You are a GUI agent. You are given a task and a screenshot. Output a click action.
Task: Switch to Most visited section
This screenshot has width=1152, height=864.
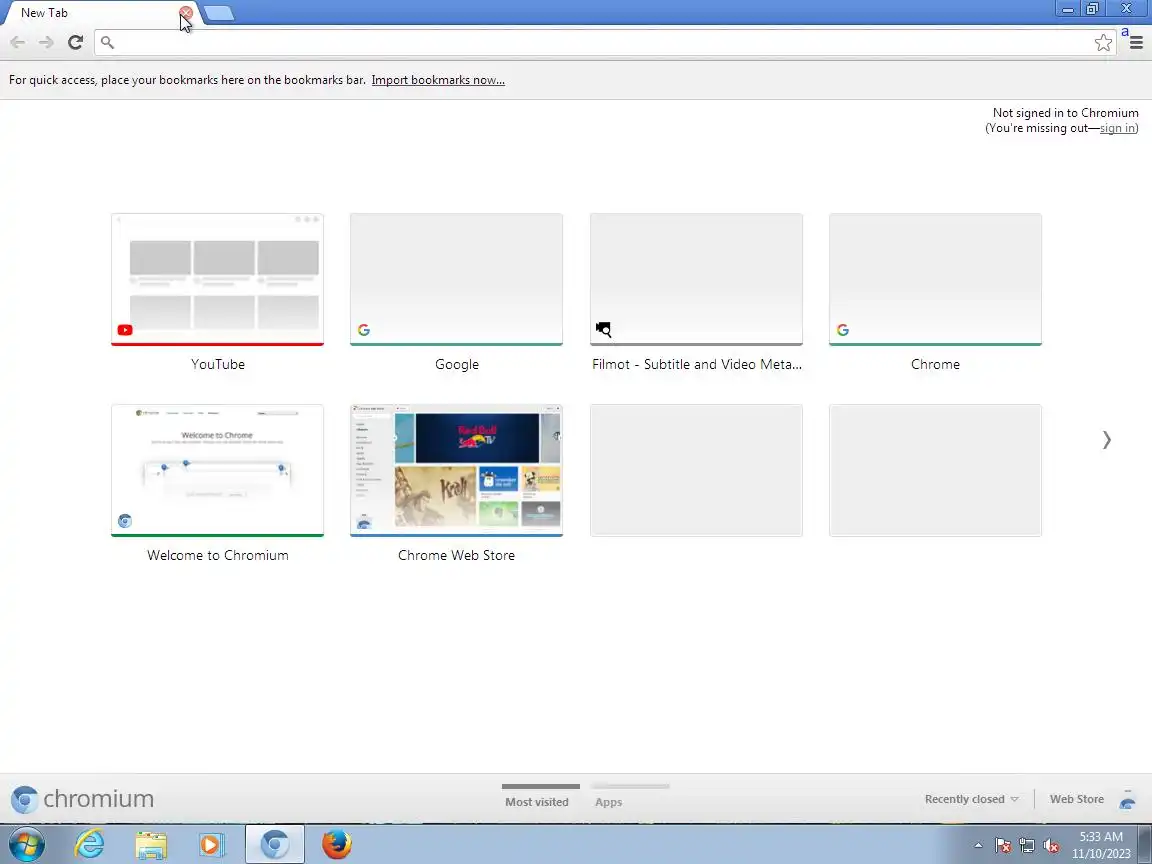pyautogui.click(x=537, y=802)
